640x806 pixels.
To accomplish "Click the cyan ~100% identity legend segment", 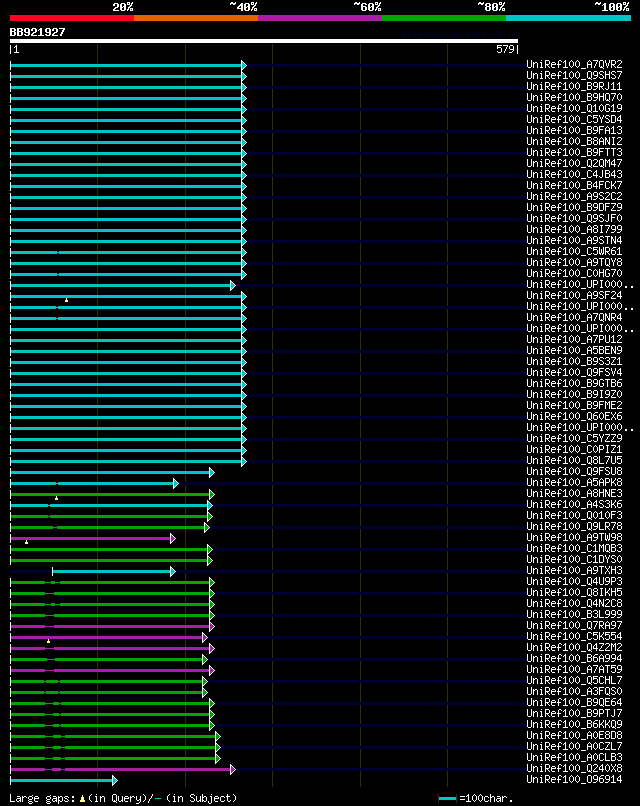I will [569, 18].
